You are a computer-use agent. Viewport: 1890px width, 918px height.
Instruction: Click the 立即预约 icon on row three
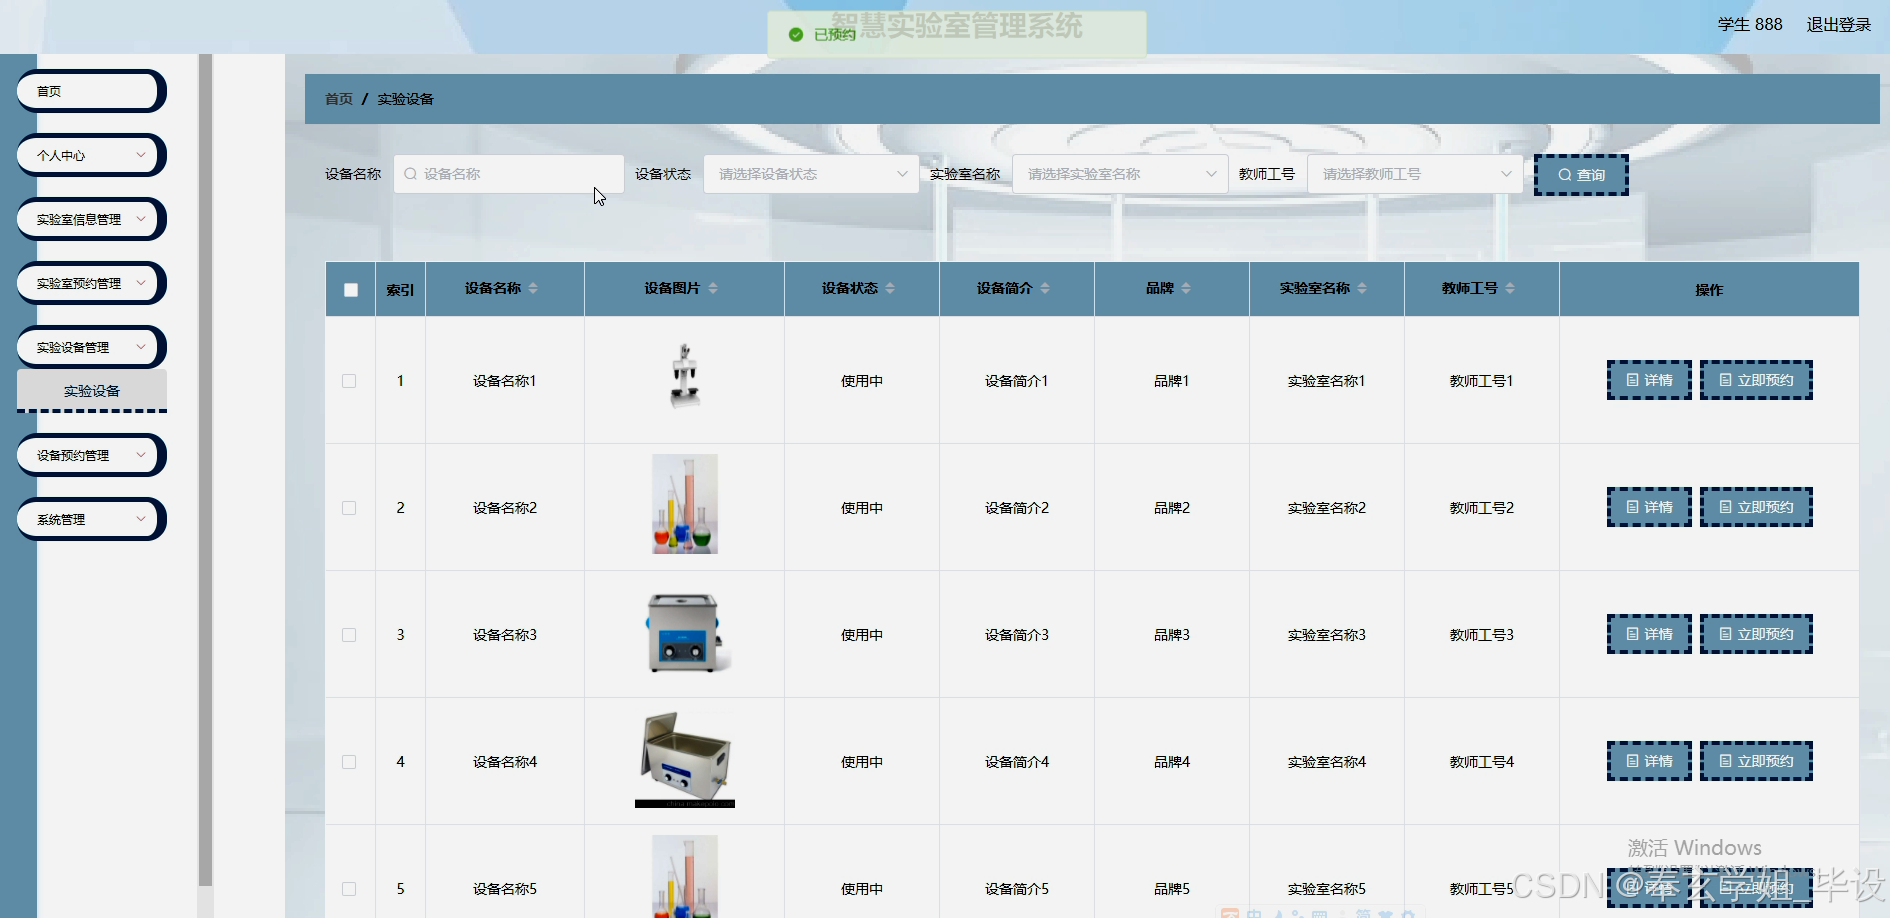(x=1724, y=633)
